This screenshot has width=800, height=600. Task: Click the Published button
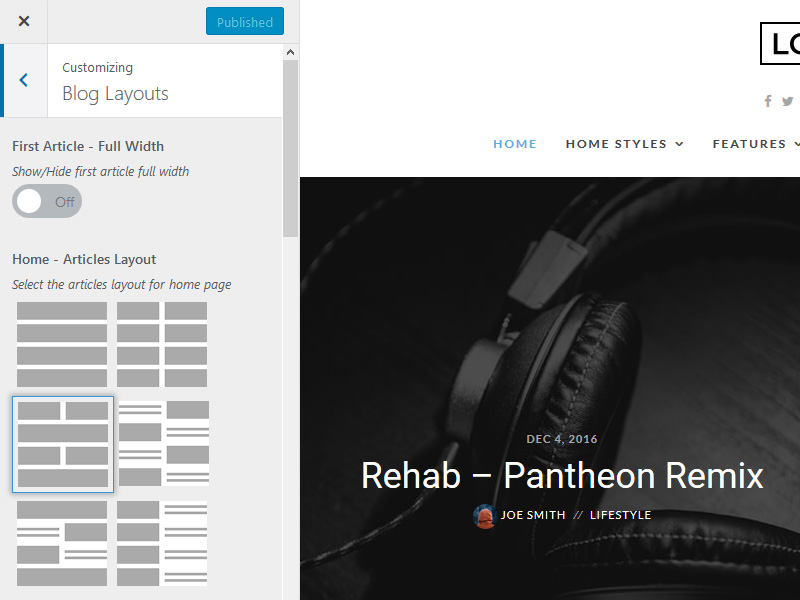244,22
